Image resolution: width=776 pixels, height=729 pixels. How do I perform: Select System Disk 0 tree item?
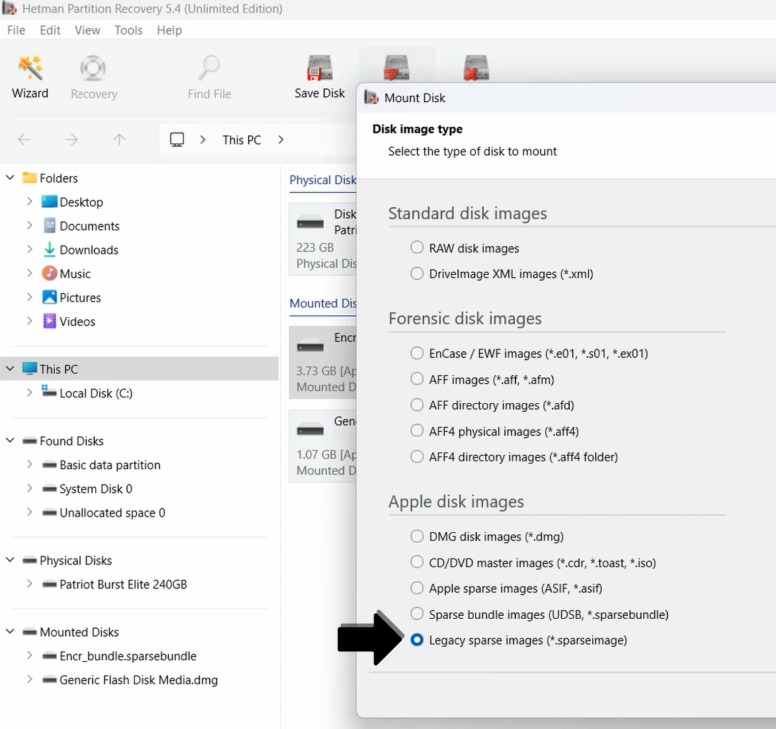pyautogui.click(x=96, y=488)
